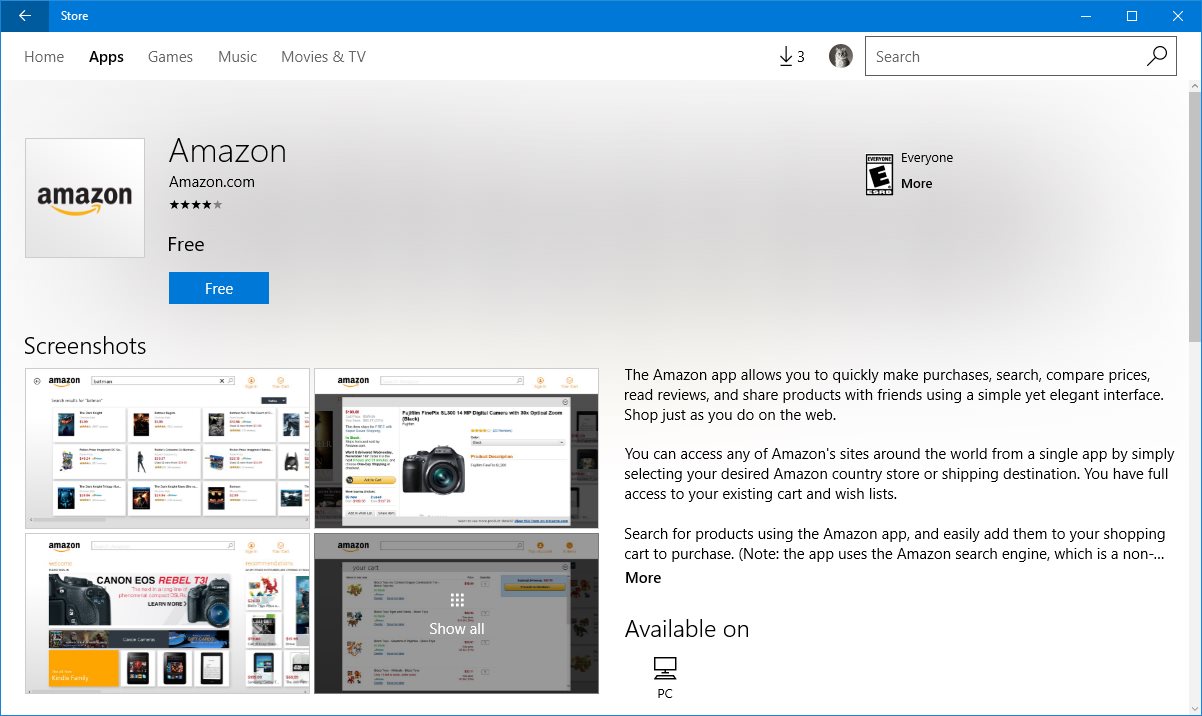Screen dimensions: 1202x716
Task: Show all screenshots
Action: [x=457, y=613]
